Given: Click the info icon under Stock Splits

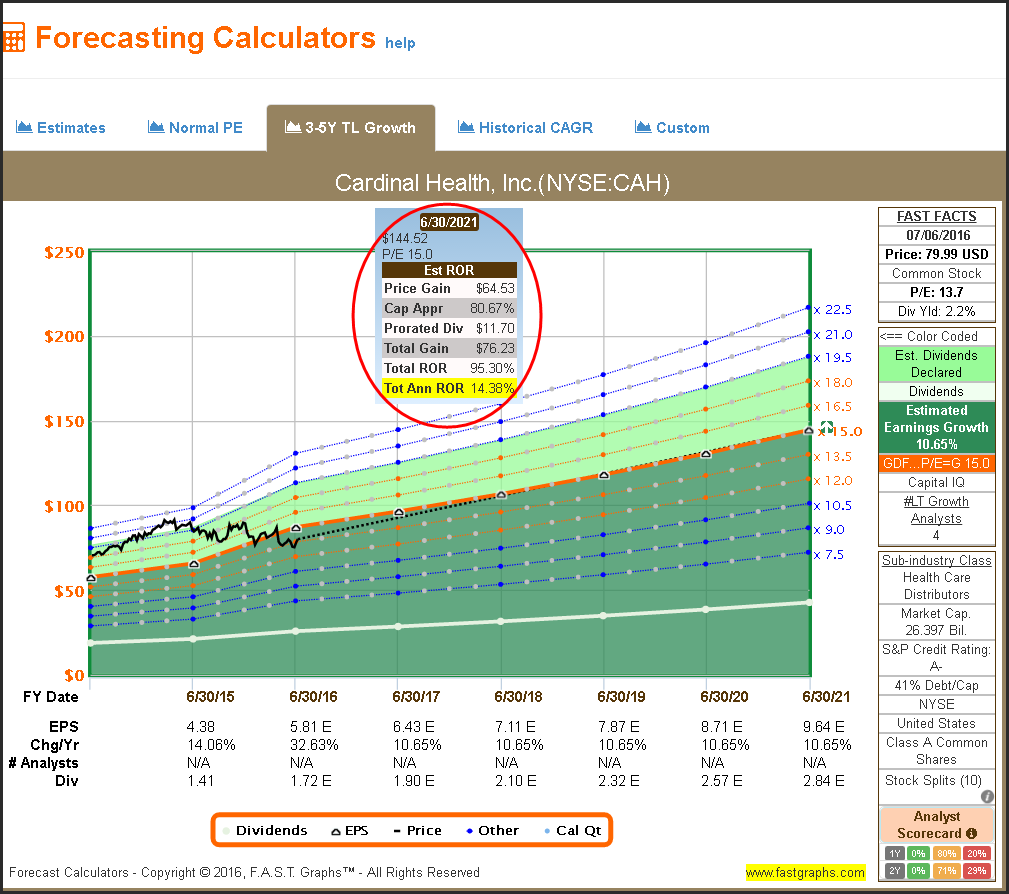Looking at the screenshot, I should 987,797.
